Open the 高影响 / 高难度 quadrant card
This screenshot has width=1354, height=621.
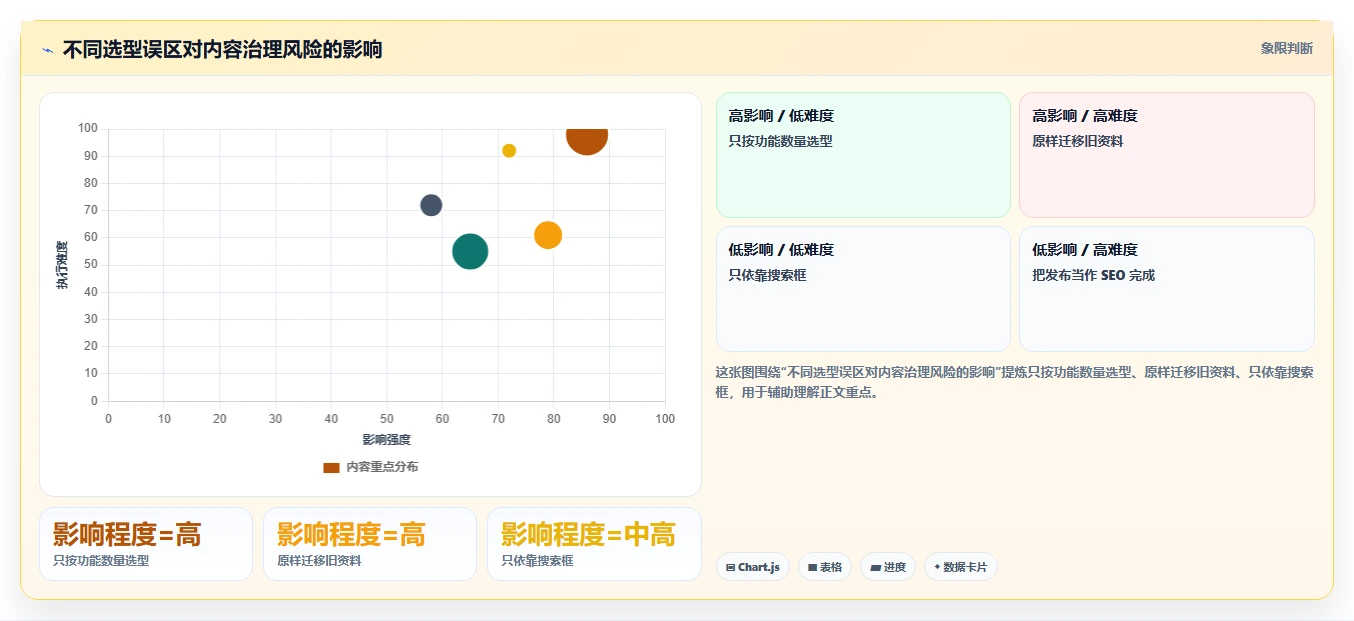(x=1166, y=155)
